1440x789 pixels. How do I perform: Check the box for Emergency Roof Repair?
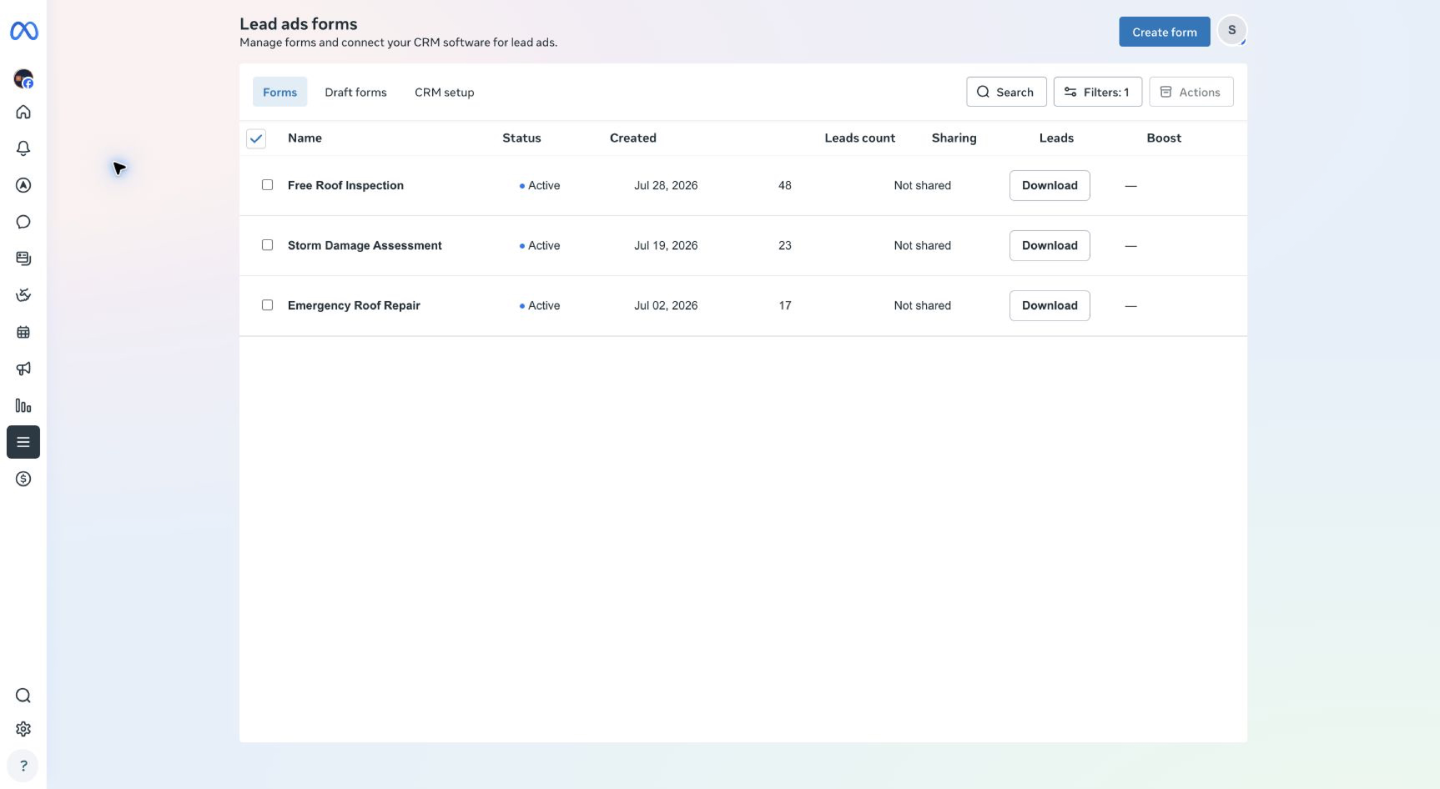click(x=267, y=305)
